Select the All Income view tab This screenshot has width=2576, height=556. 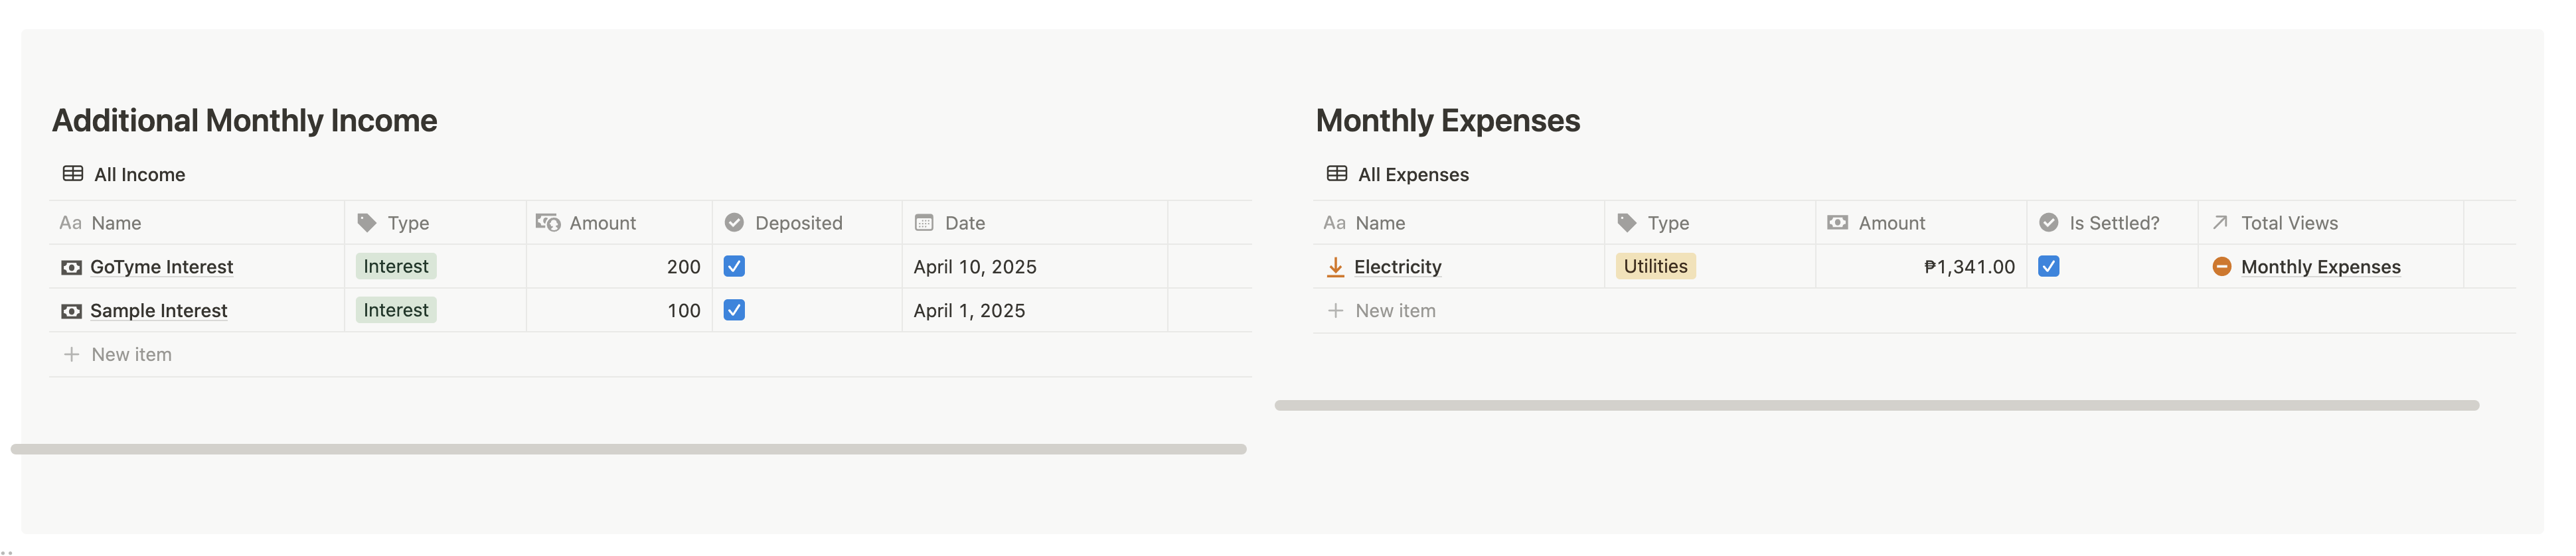click(x=124, y=174)
